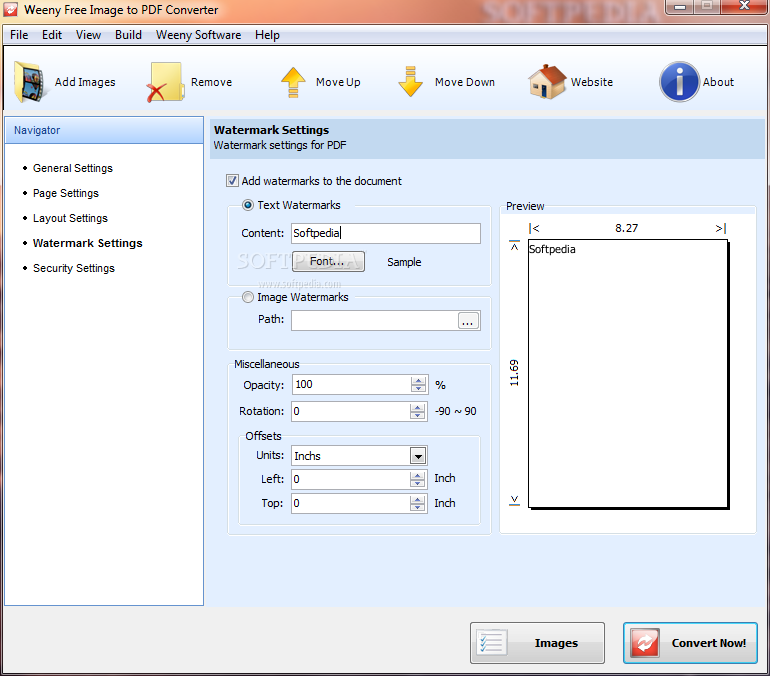Click the Remove folder icon with red X
Screen dimensions: 770x676
coord(165,82)
